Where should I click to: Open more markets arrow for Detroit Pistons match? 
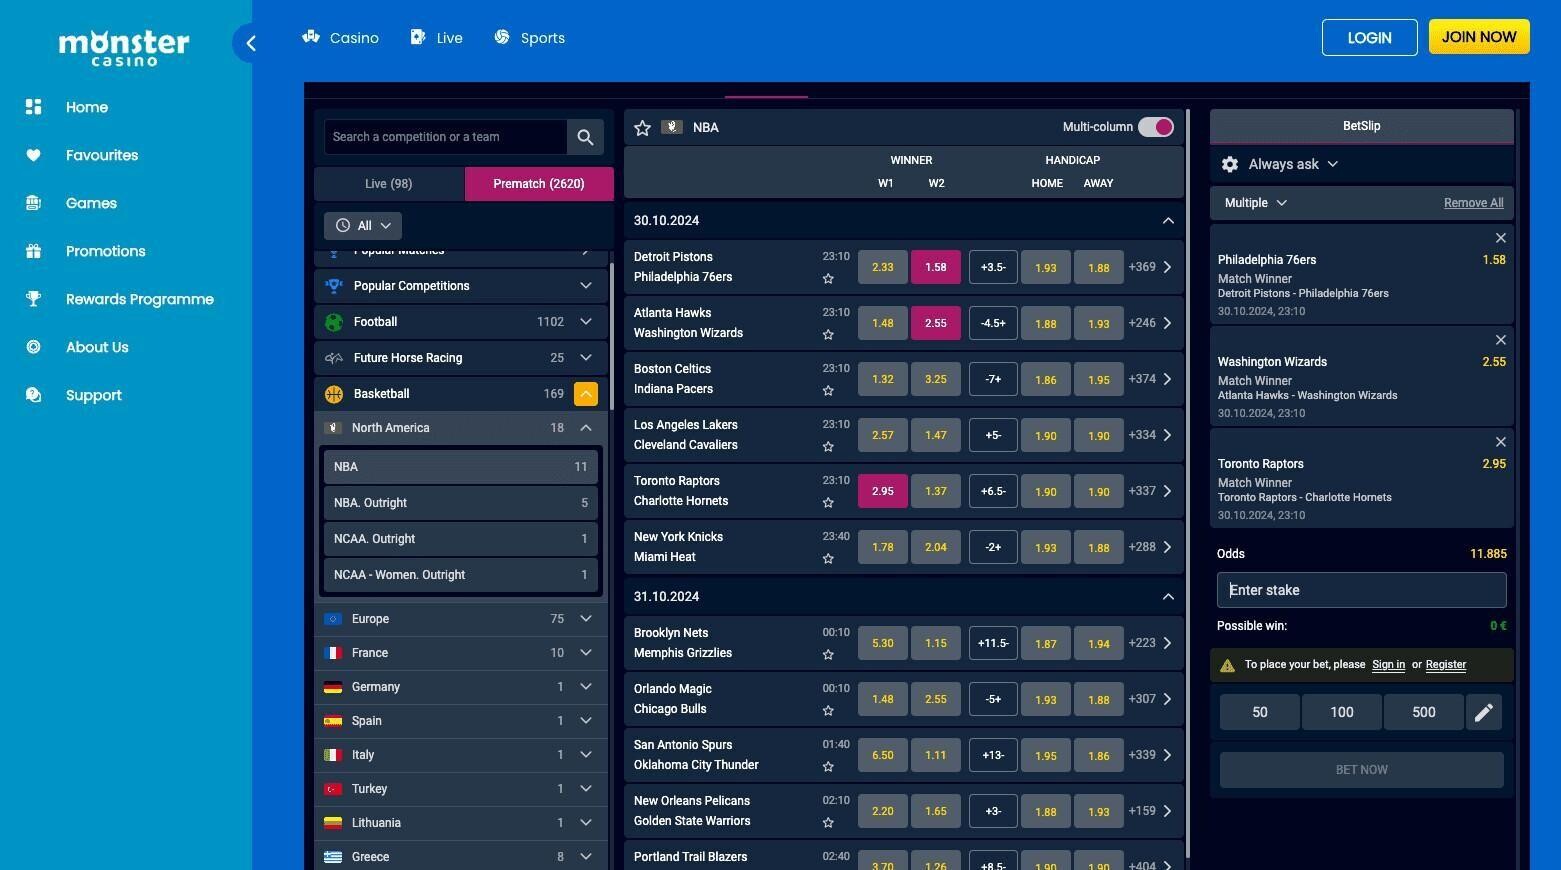click(1167, 267)
